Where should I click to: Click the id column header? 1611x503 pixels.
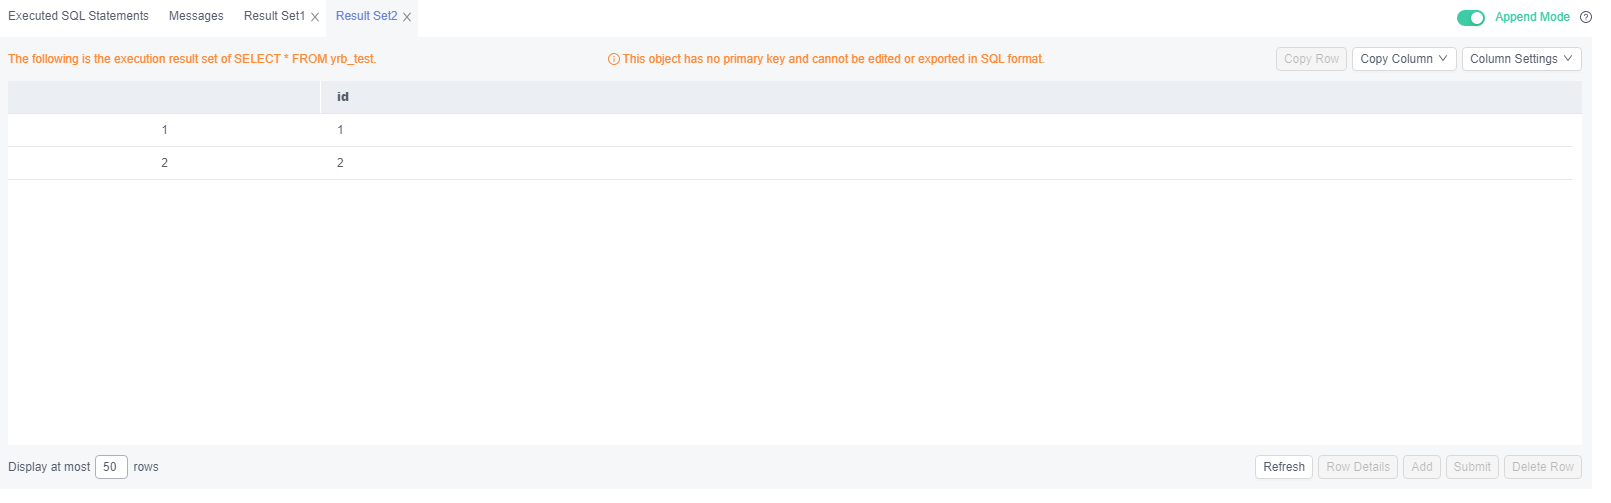pyautogui.click(x=343, y=97)
